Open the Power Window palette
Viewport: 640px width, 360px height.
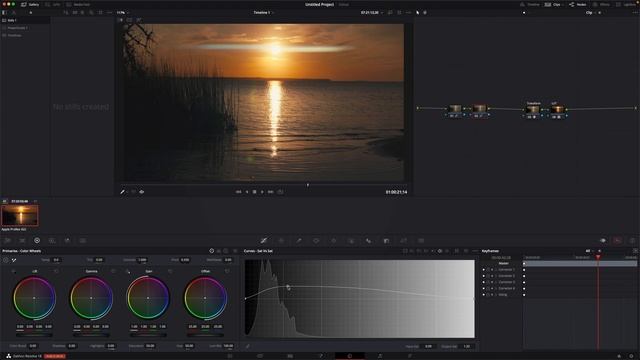(x=316, y=241)
